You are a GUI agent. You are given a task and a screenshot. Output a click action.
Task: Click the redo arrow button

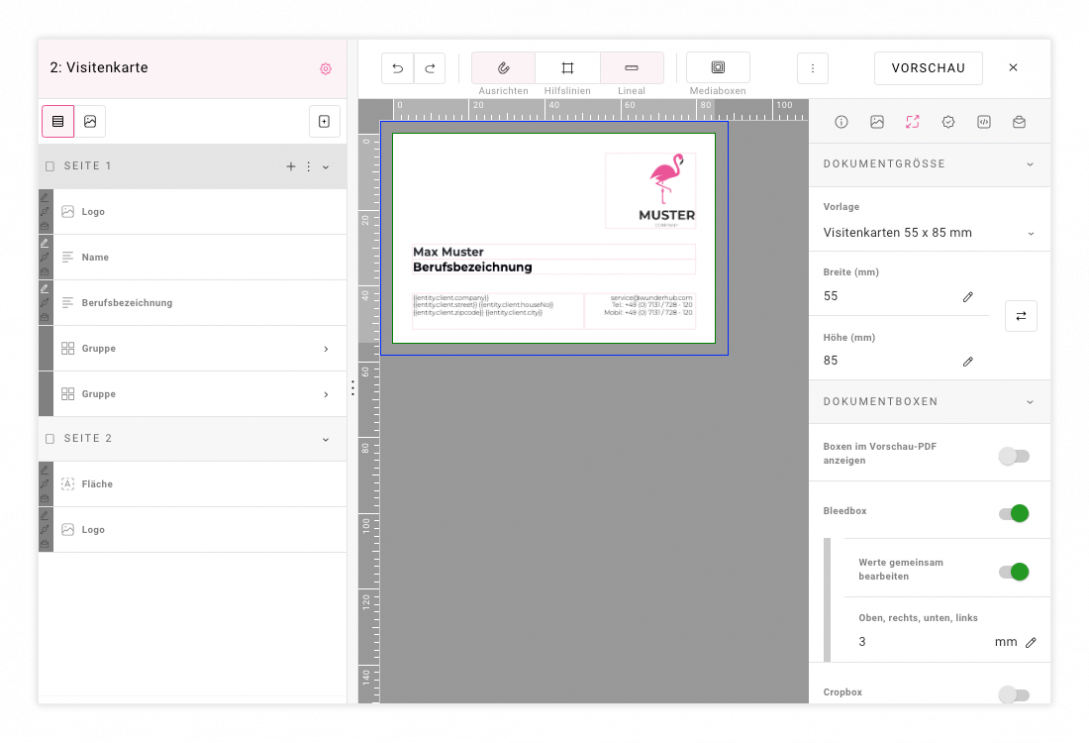click(429, 68)
